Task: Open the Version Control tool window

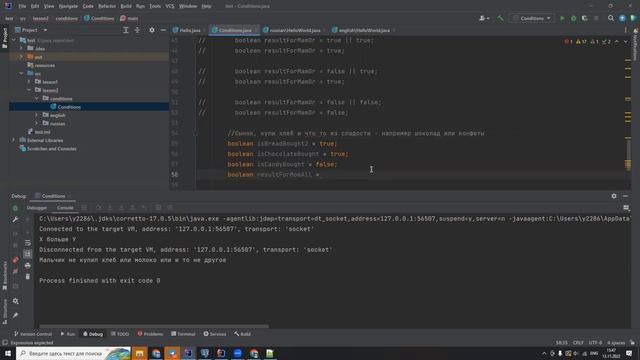Action: coord(33,334)
